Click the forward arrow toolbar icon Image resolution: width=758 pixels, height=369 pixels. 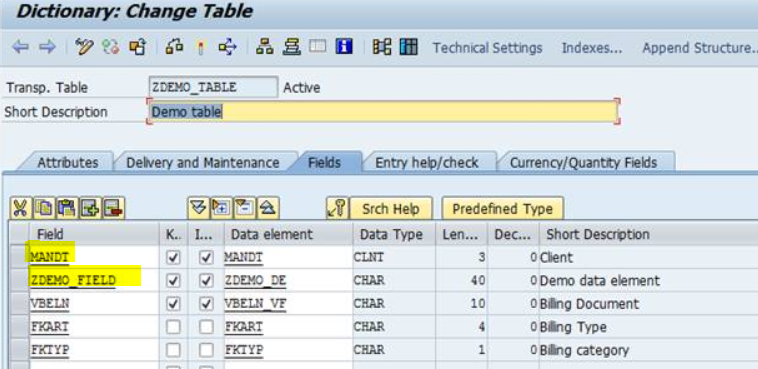[47, 47]
